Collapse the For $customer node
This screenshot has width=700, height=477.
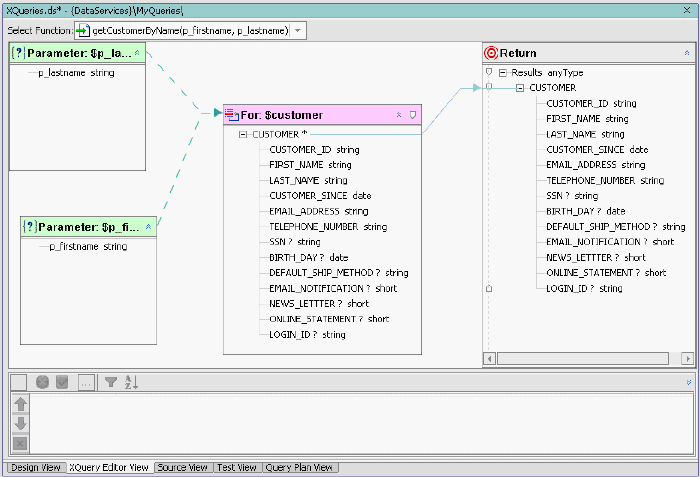(399, 115)
